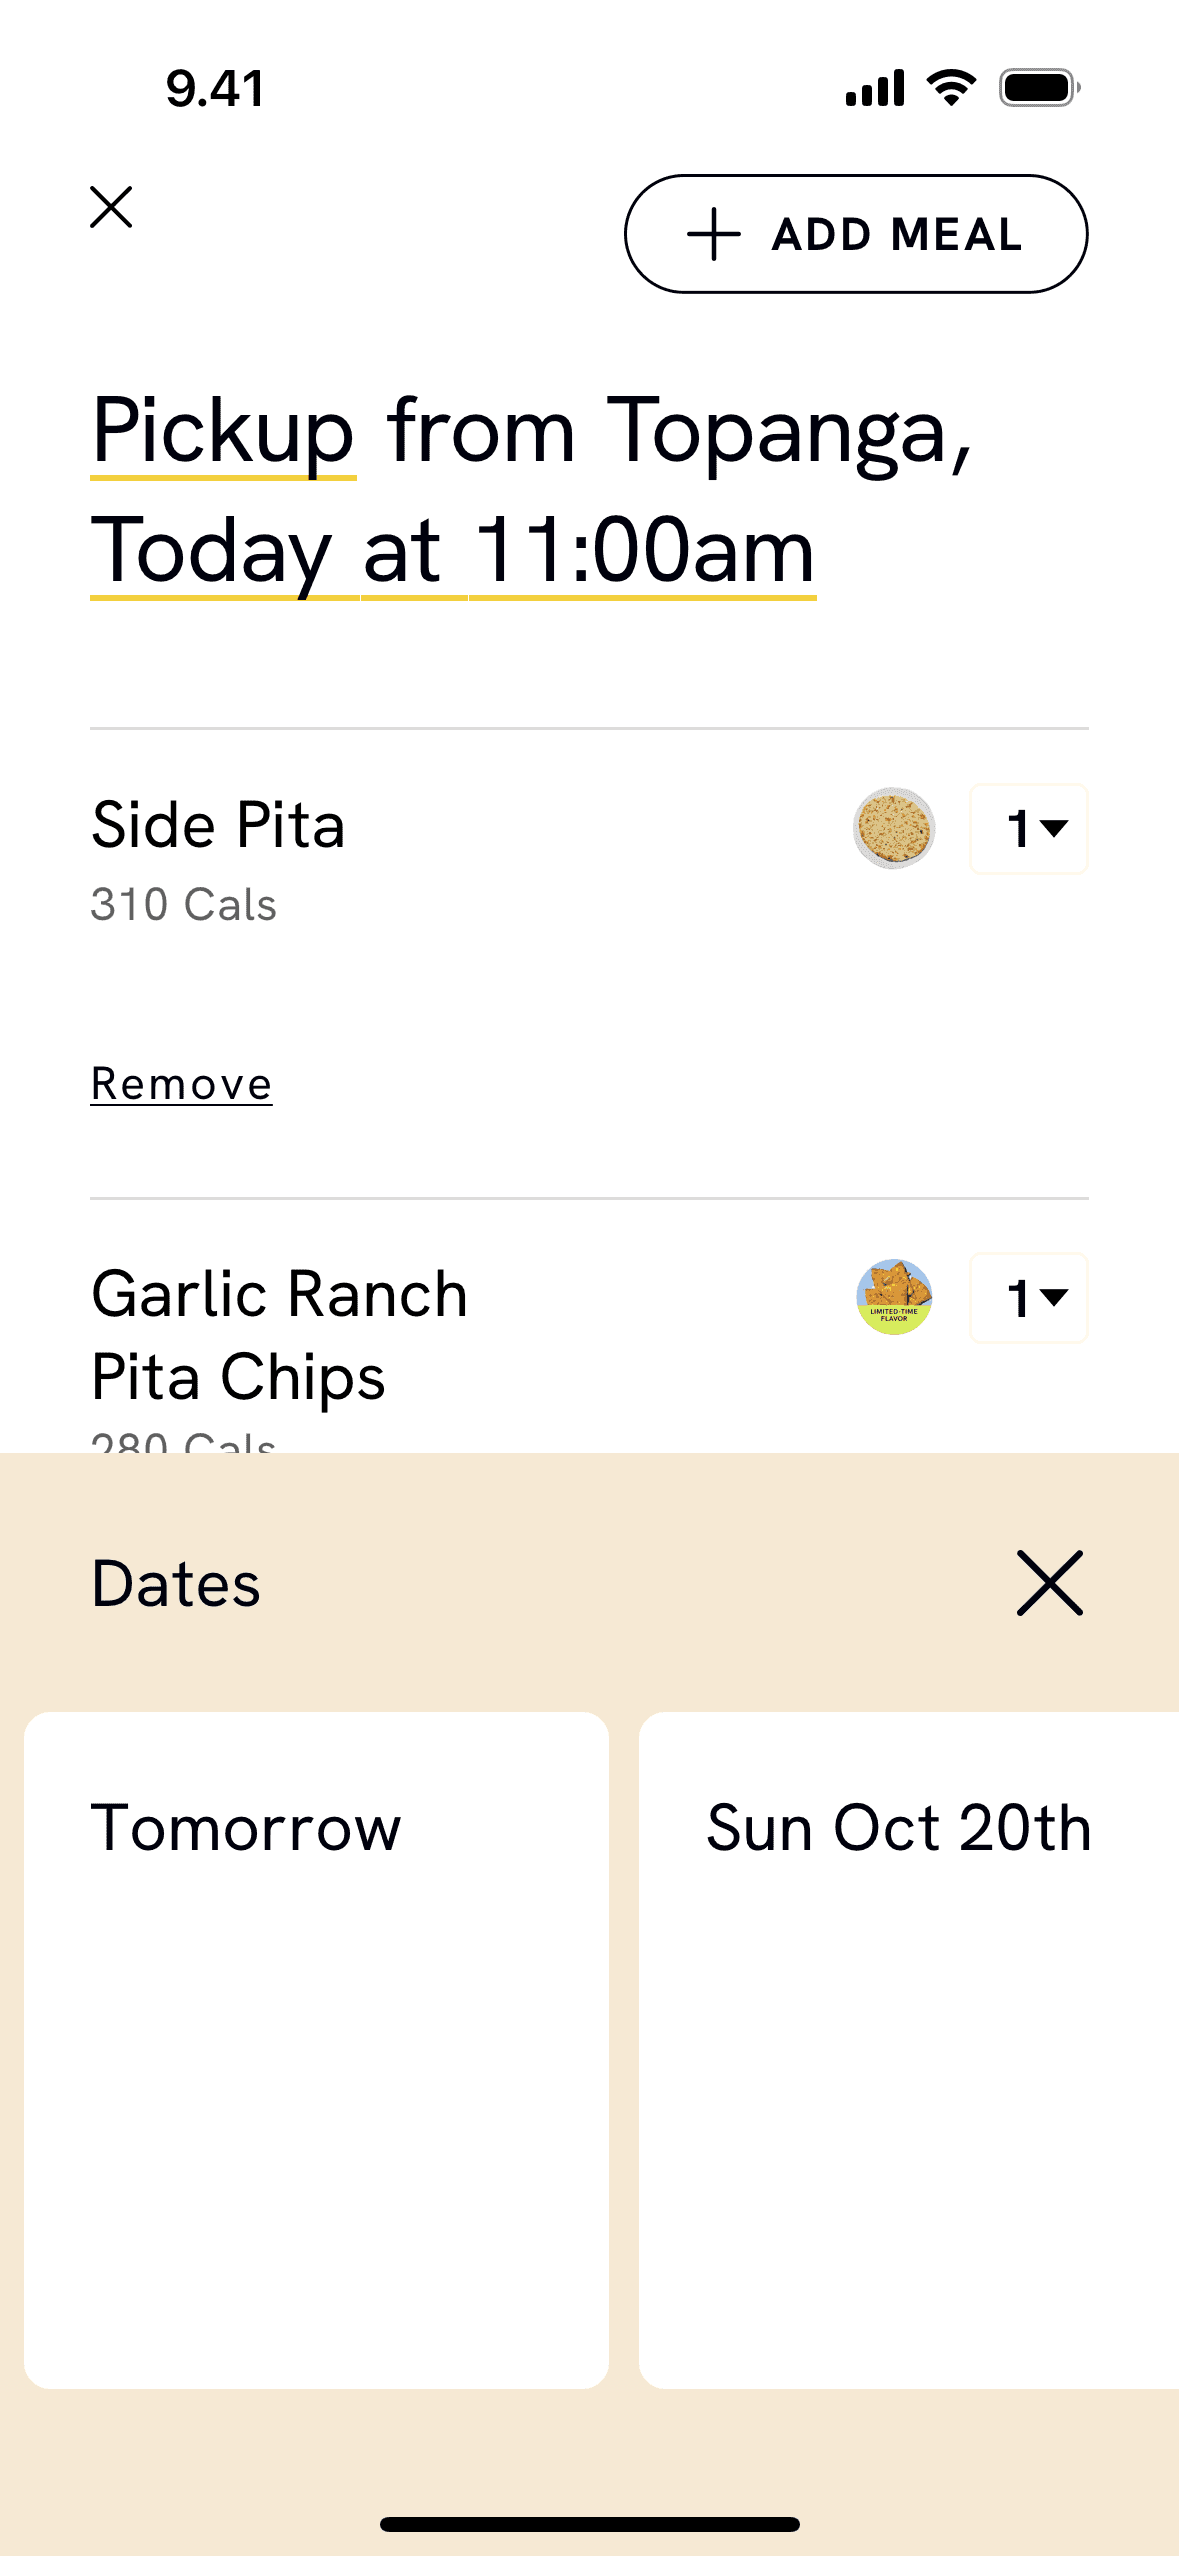Remove the Side Pita from order

181,1085
